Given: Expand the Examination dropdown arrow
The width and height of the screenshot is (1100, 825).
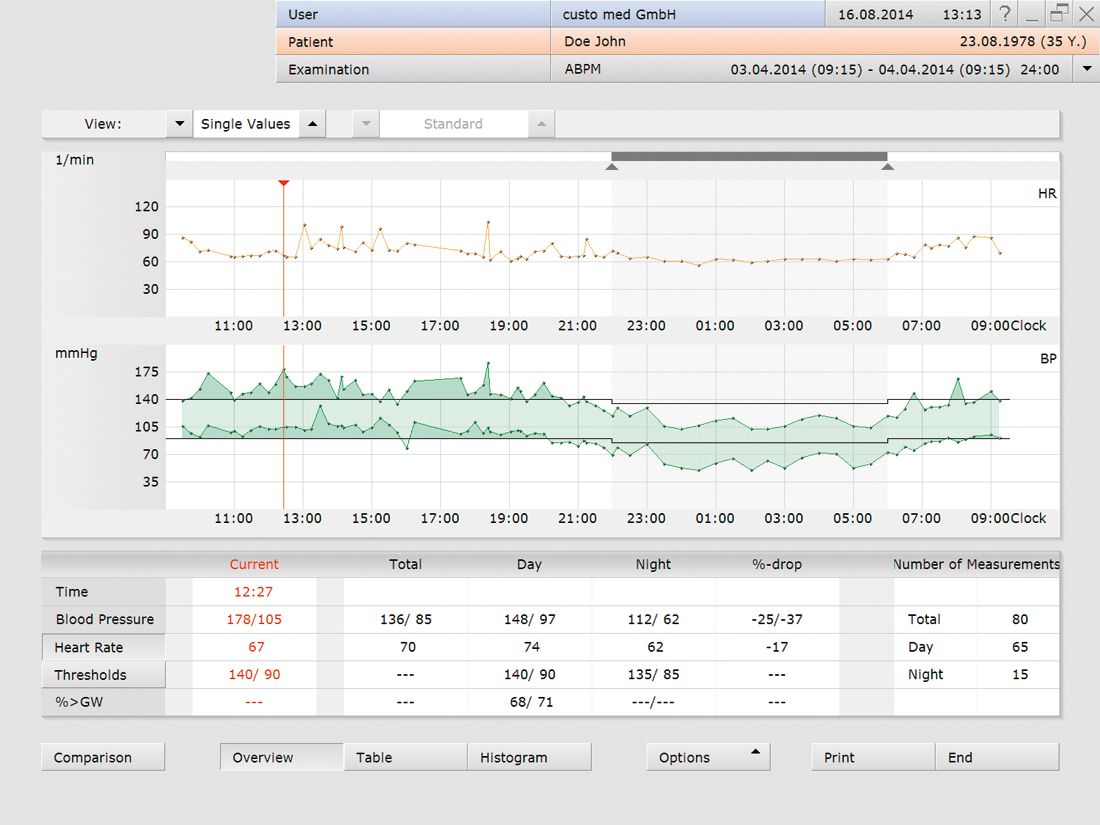Looking at the screenshot, I should [x=1086, y=70].
